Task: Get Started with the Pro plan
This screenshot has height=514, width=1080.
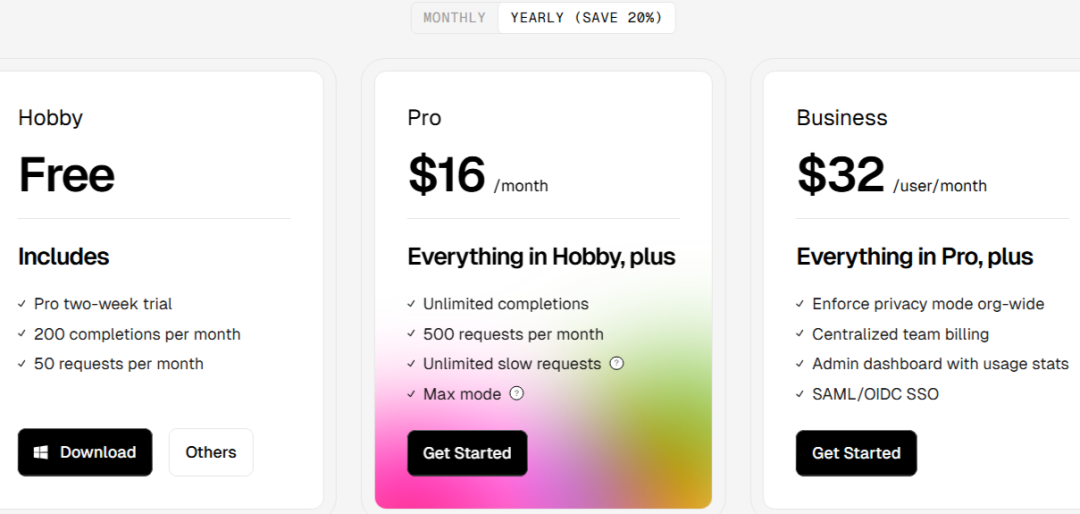Action: click(467, 453)
